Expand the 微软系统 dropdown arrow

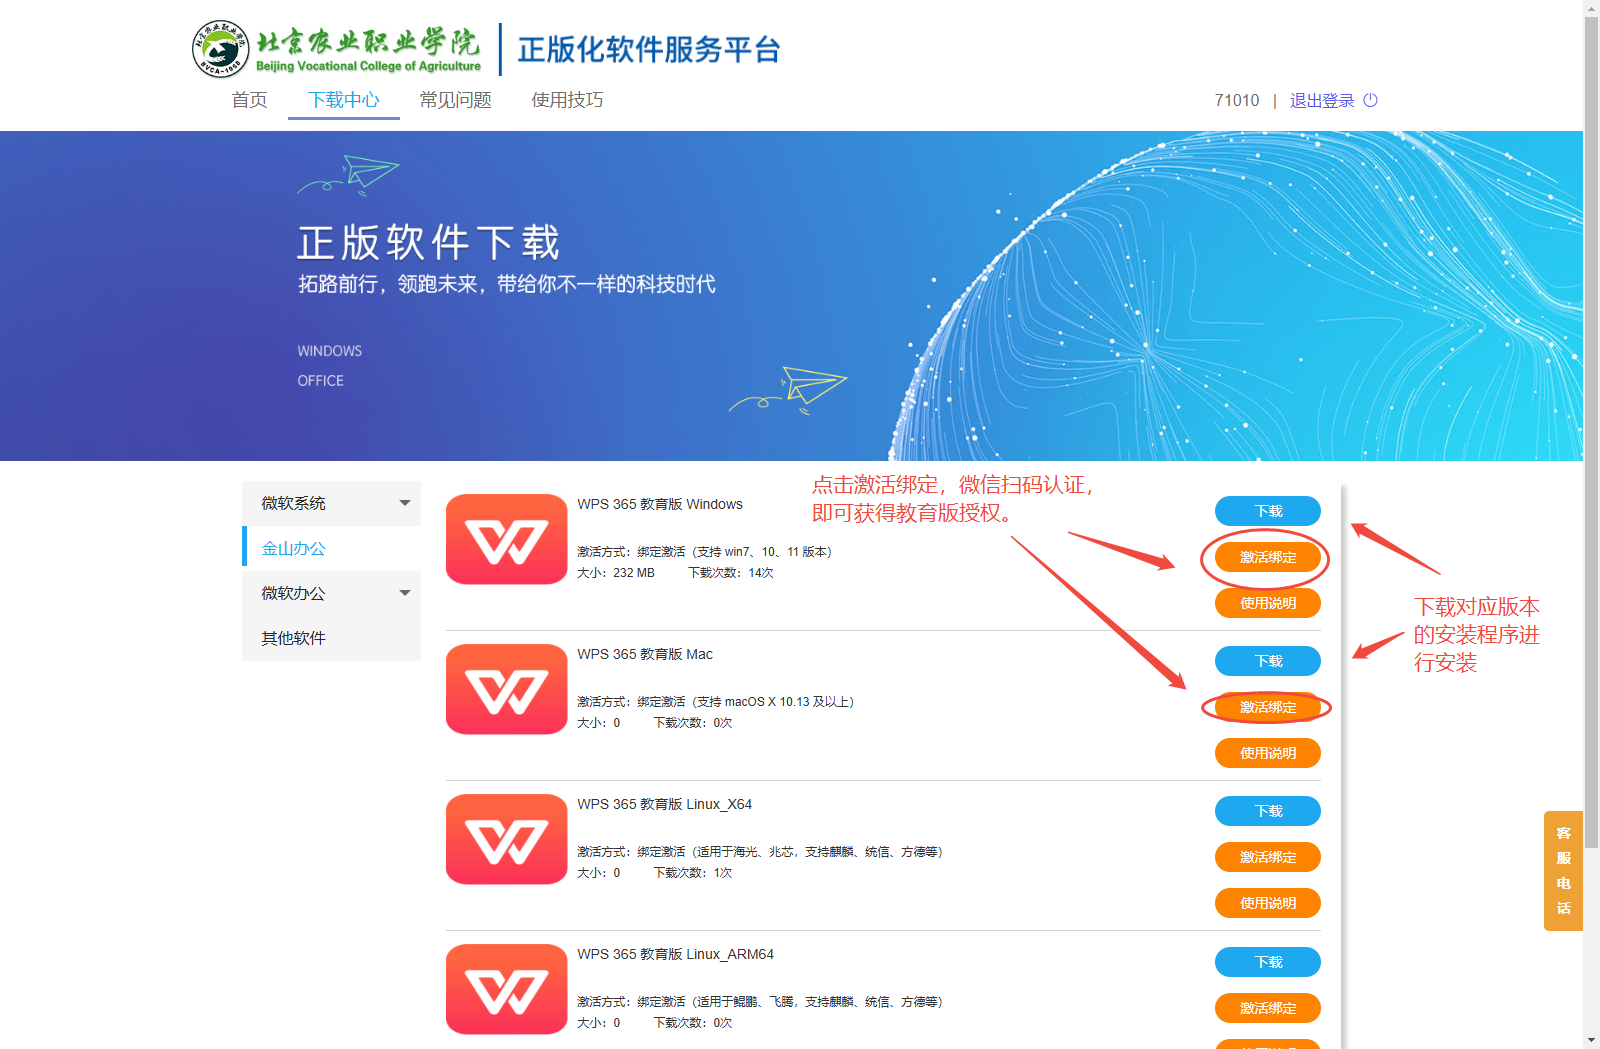405,503
